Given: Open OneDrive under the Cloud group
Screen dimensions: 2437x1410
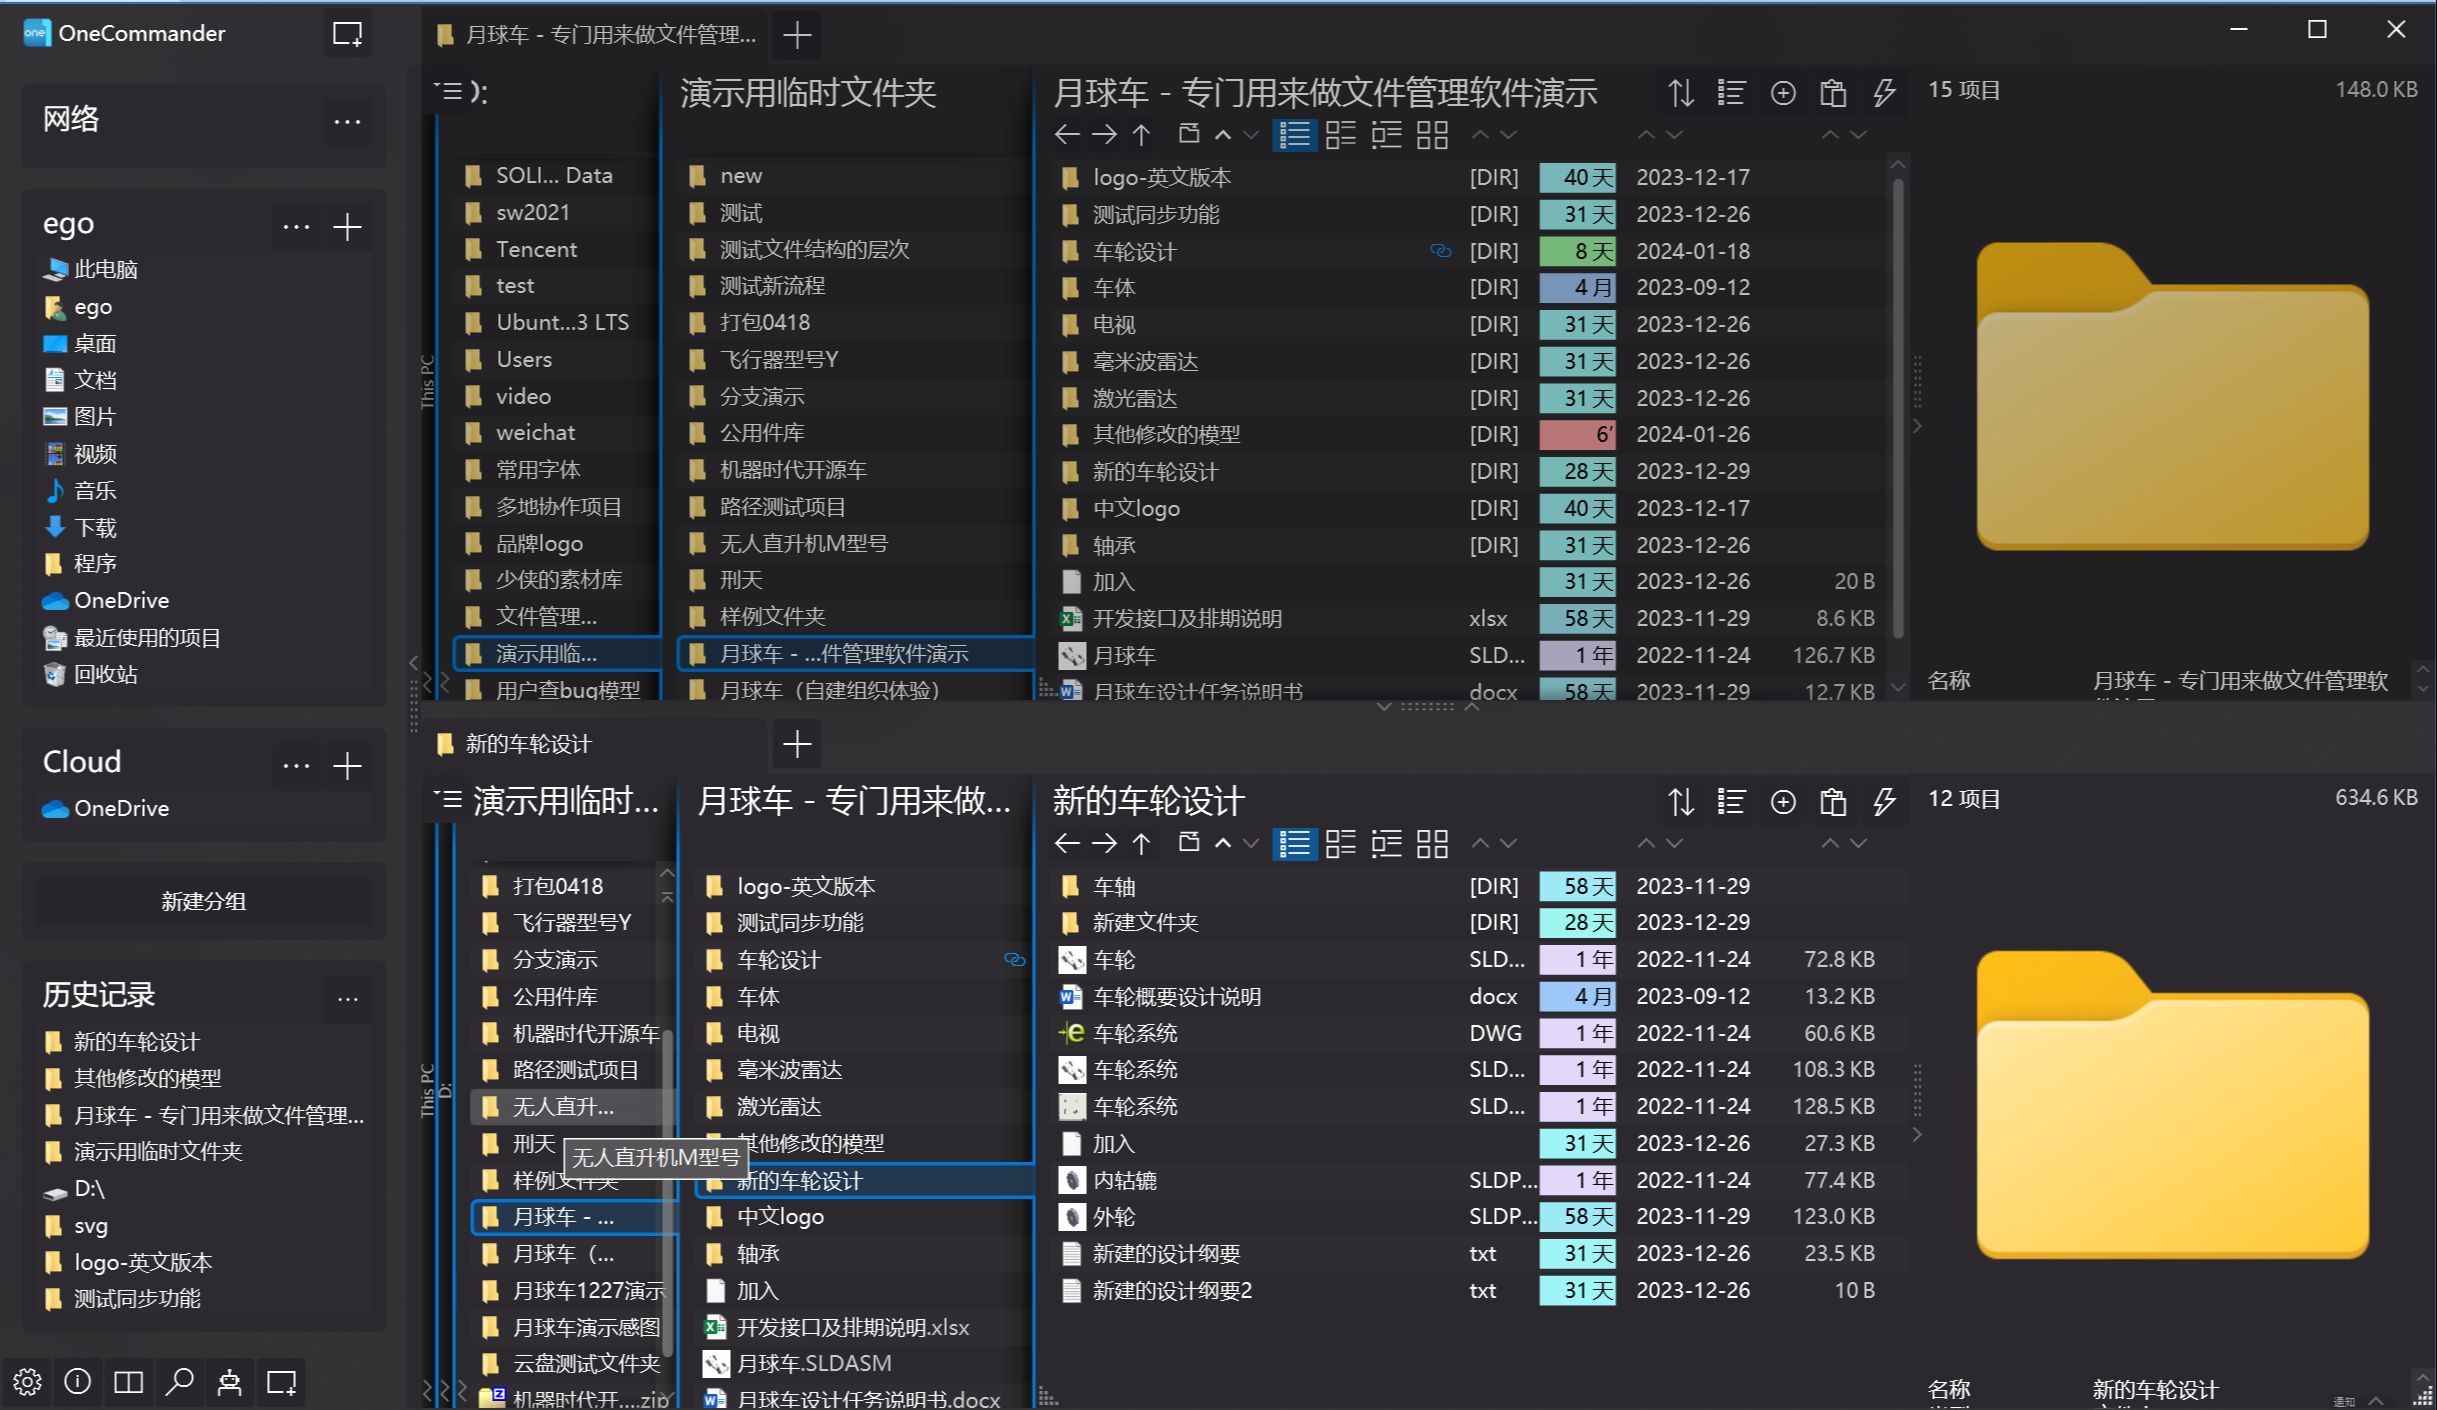Looking at the screenshot, I should point(121,808).
